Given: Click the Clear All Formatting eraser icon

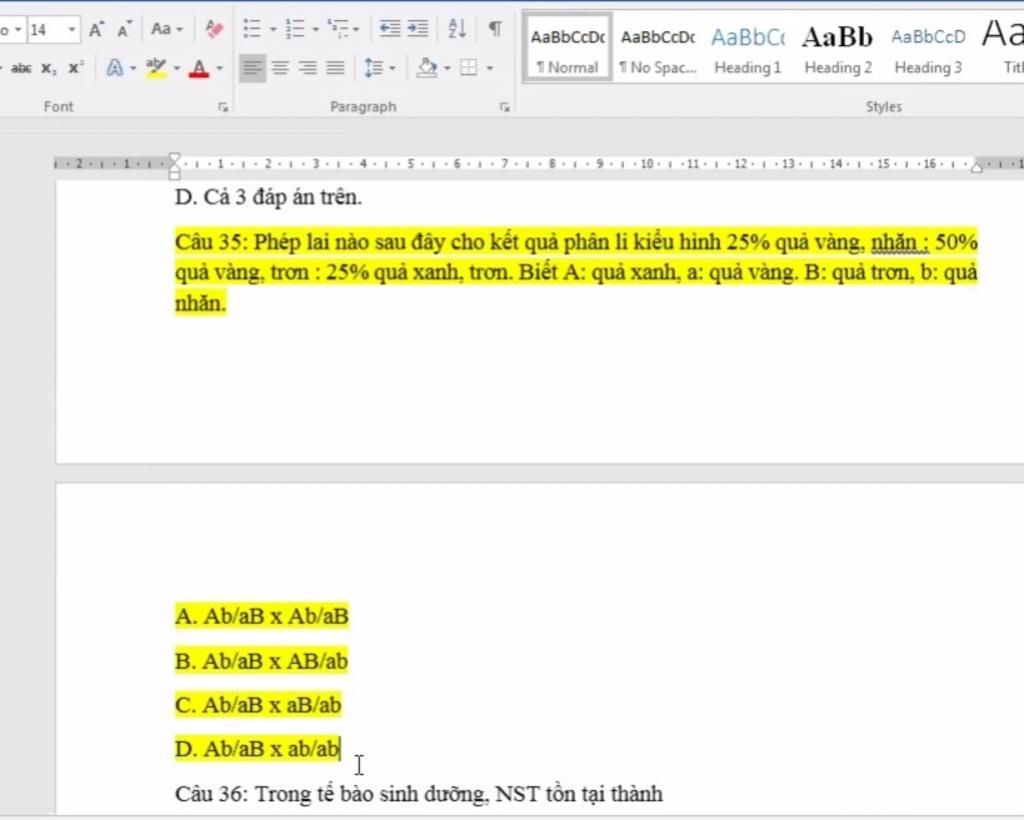Looking at the screenshot, I should [214, 29].
